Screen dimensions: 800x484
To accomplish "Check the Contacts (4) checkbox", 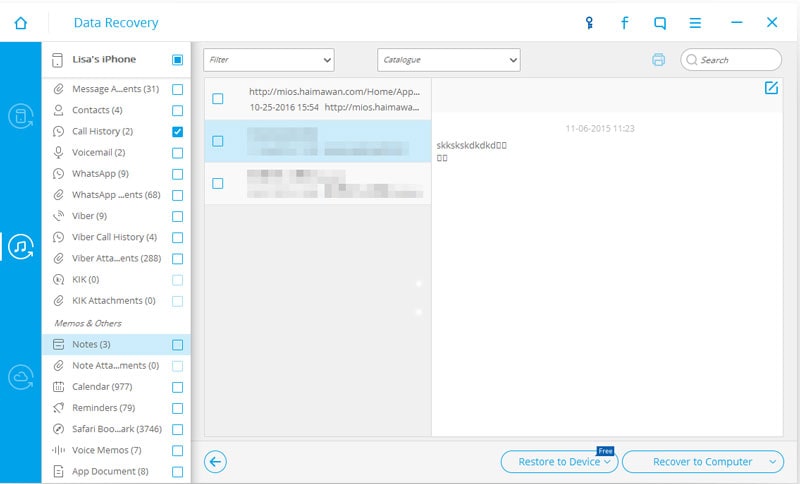I will click(x=178, y=111).
